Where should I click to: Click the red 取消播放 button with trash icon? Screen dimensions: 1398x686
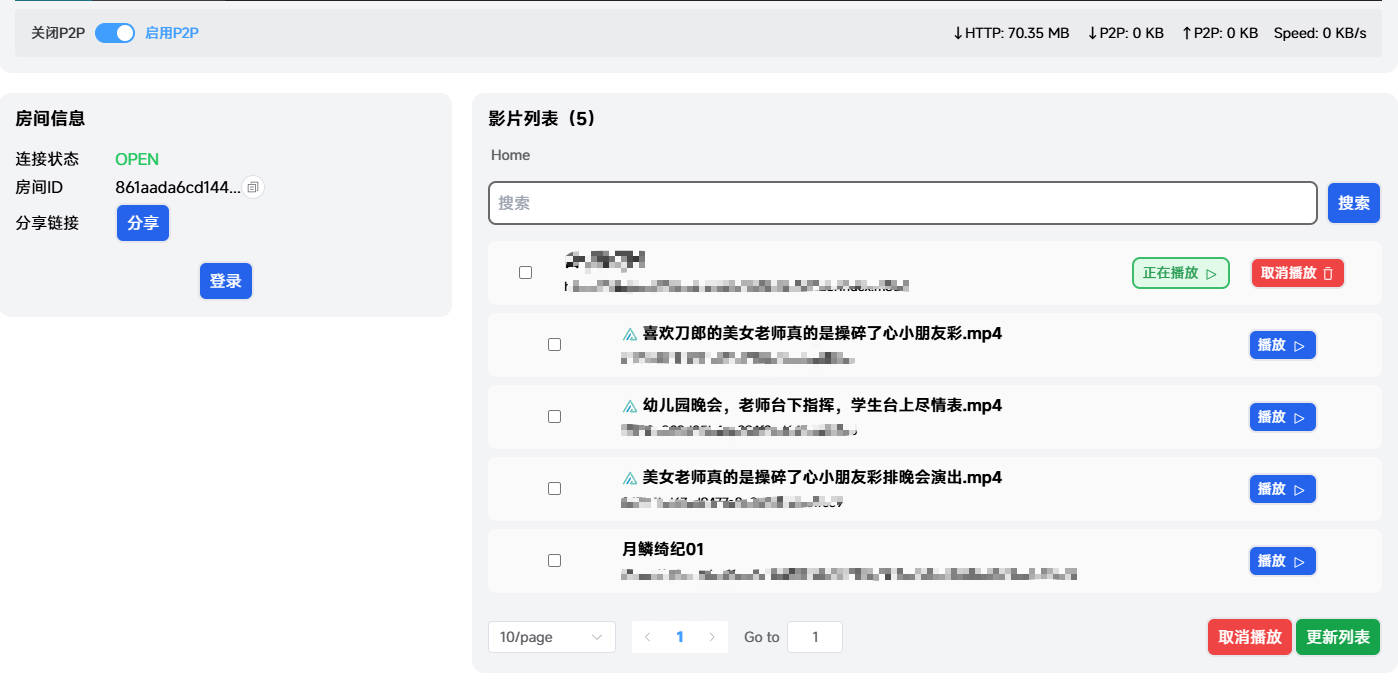coord(1297,273)
